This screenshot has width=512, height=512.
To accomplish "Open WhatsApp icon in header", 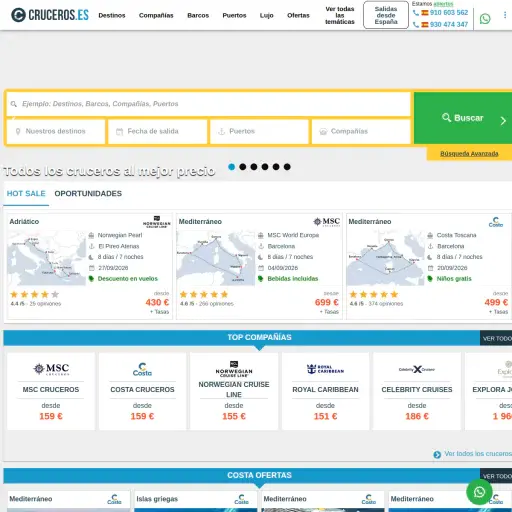I will [485, 19].
